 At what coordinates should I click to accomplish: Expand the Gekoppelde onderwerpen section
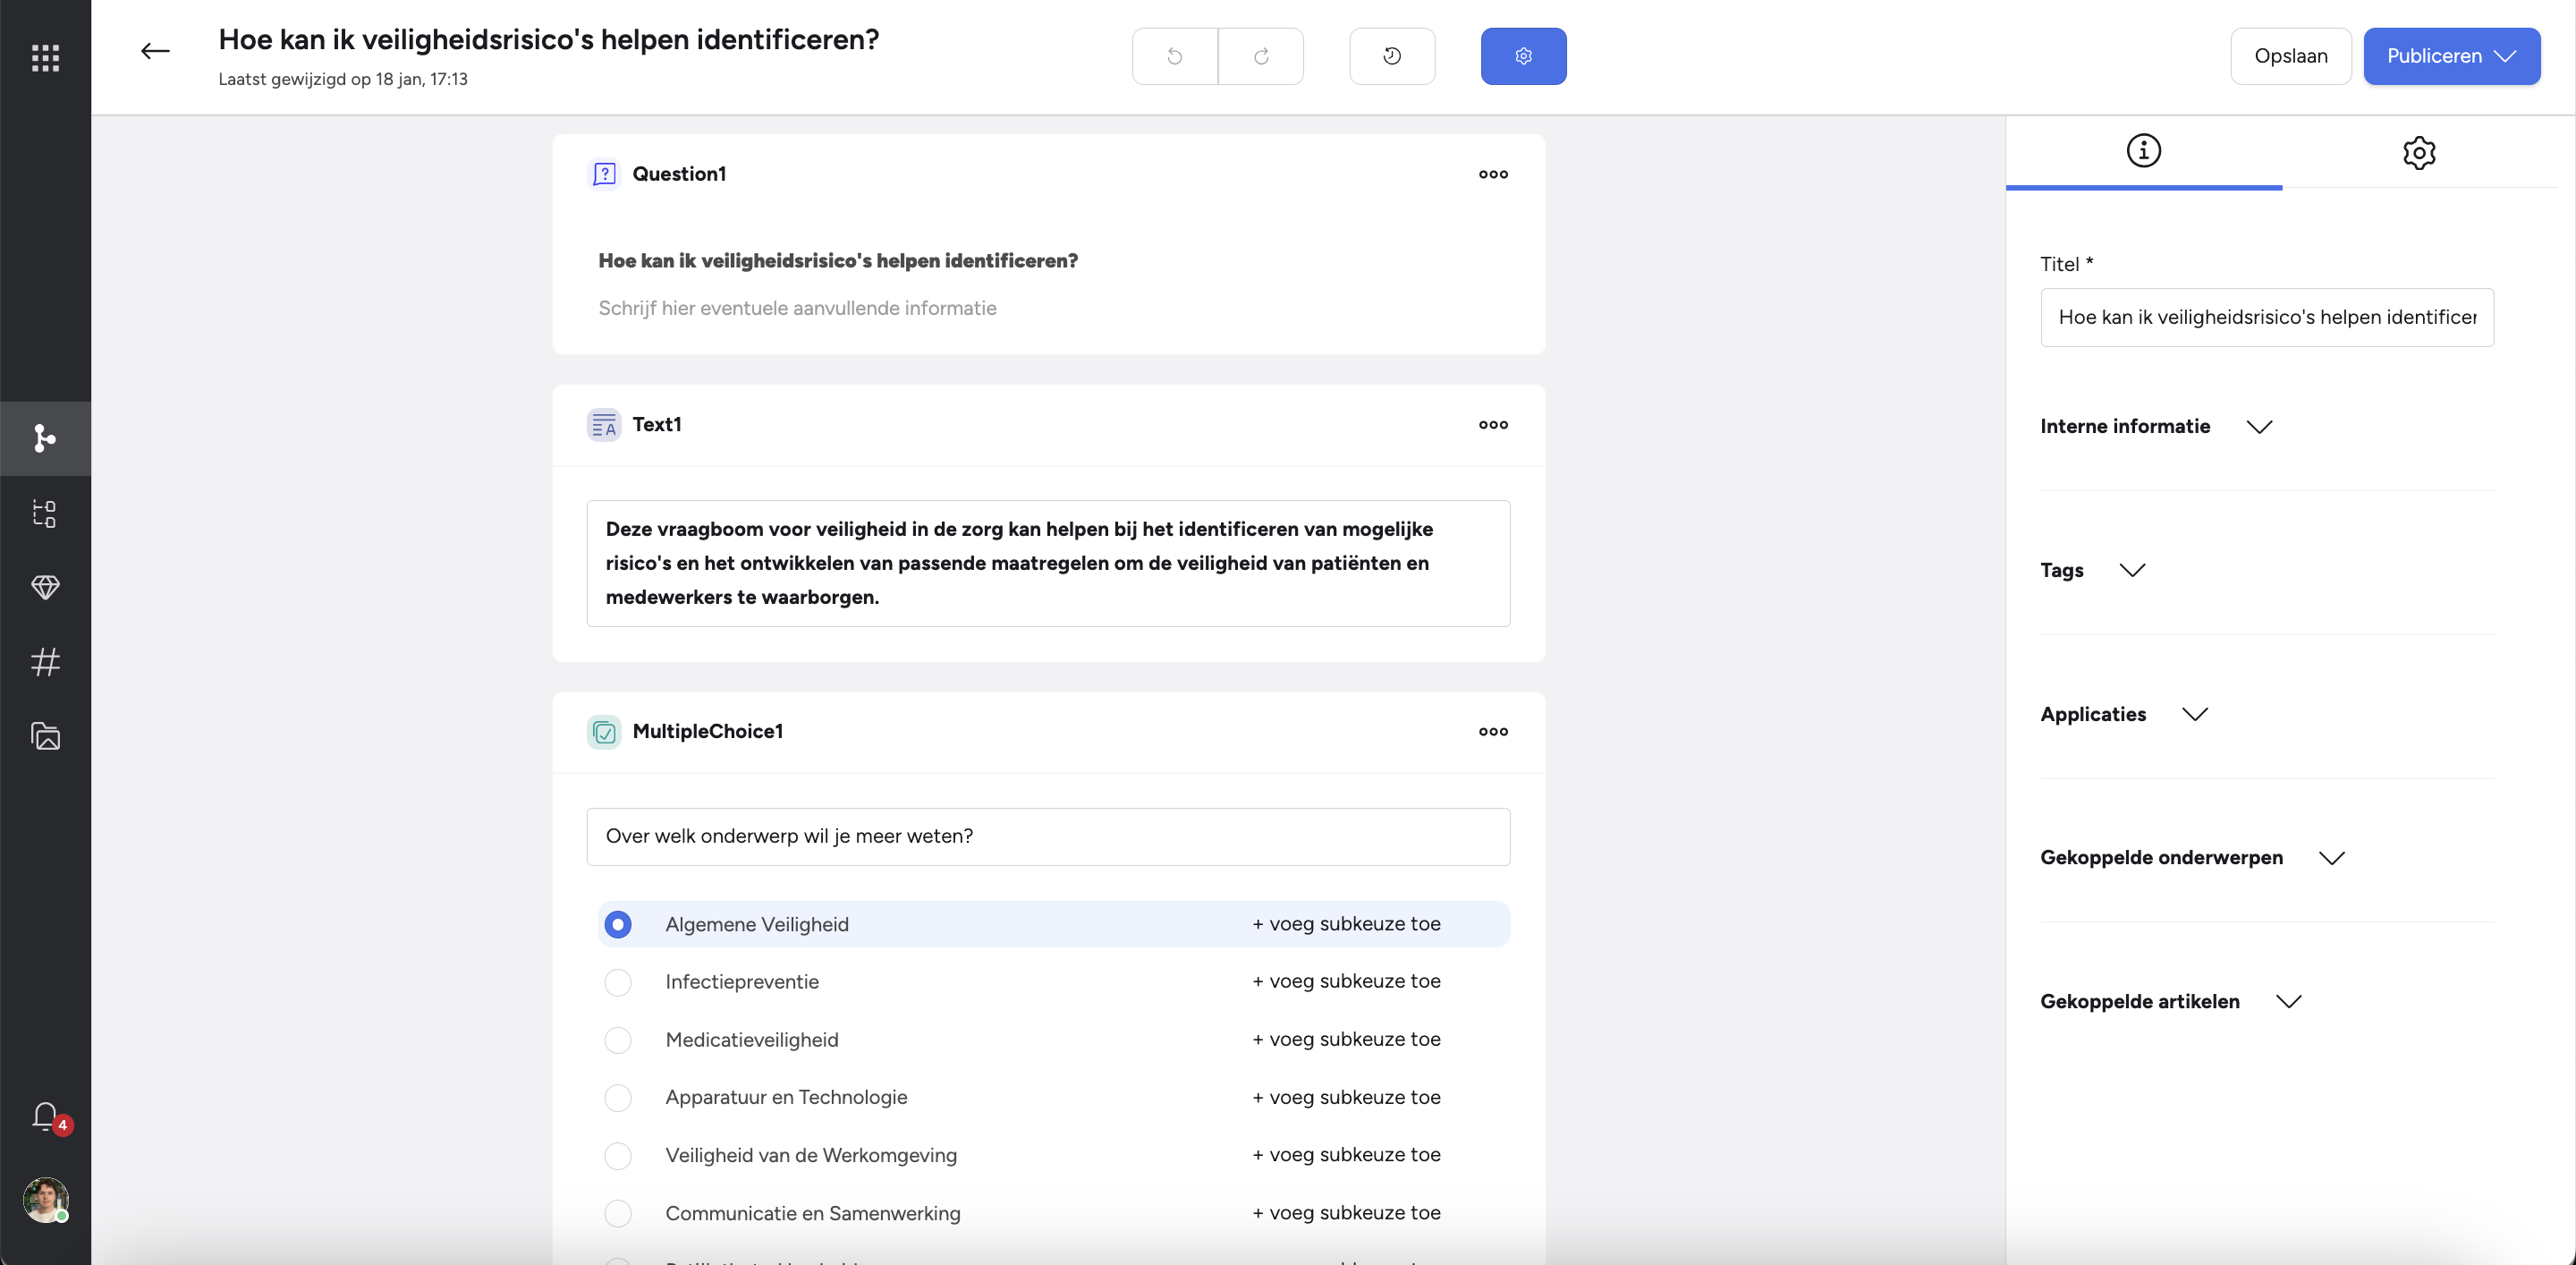[2331, 857]
